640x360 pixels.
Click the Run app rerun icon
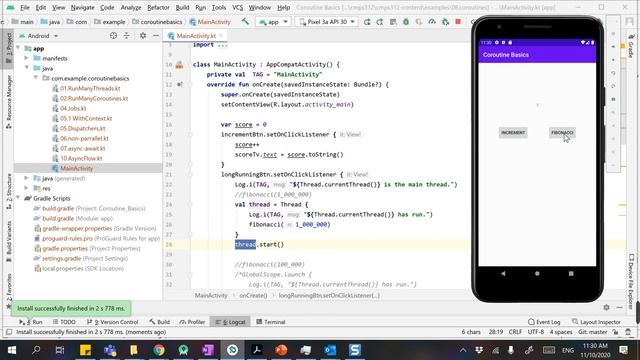(367, 22)
